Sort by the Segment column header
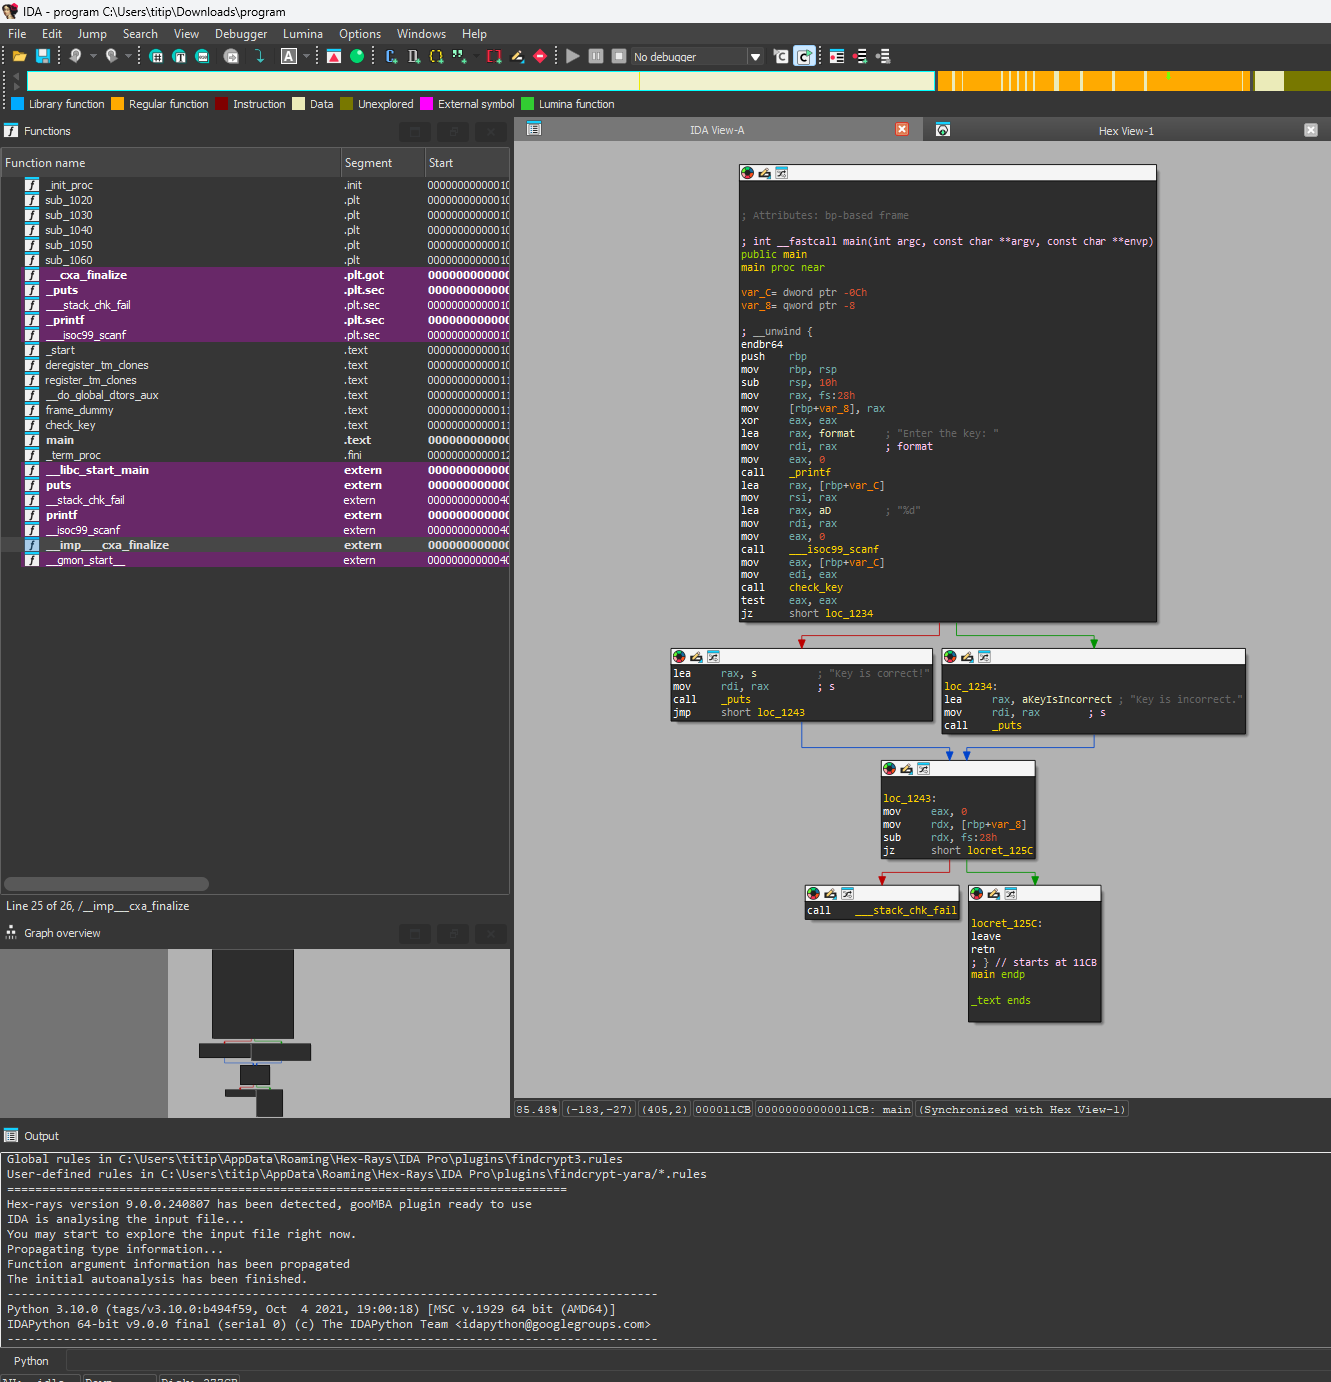This screenshot has width=1331, height=1382. pos(383,163)
